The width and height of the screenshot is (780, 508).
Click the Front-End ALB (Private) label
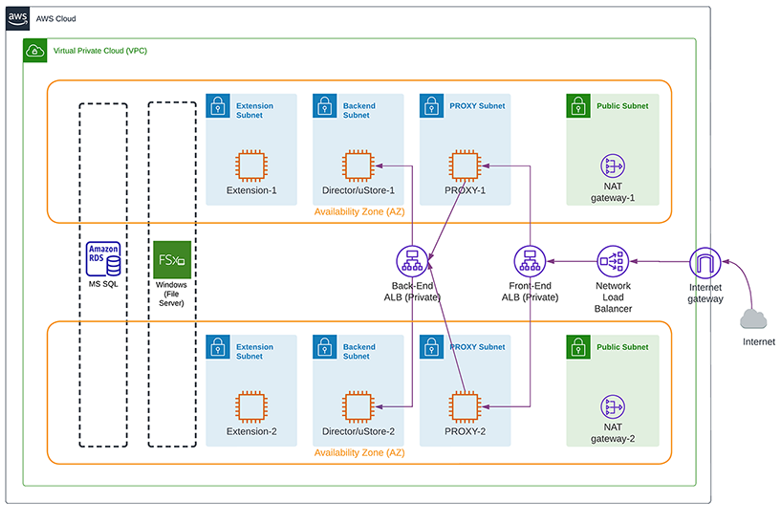click(530, 292)
